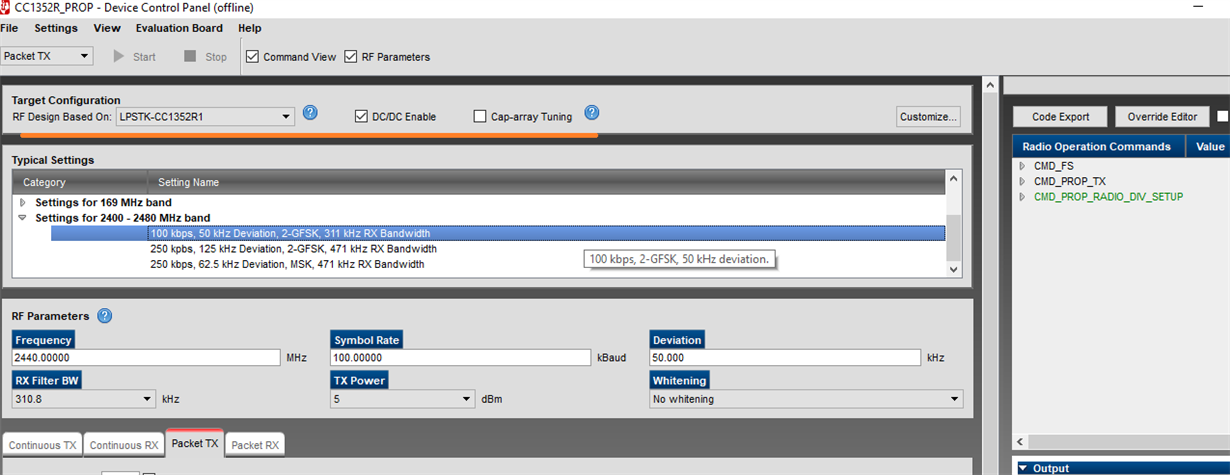Click the Deviation input field
The image size is (1230, 475).
click(785, 357)
